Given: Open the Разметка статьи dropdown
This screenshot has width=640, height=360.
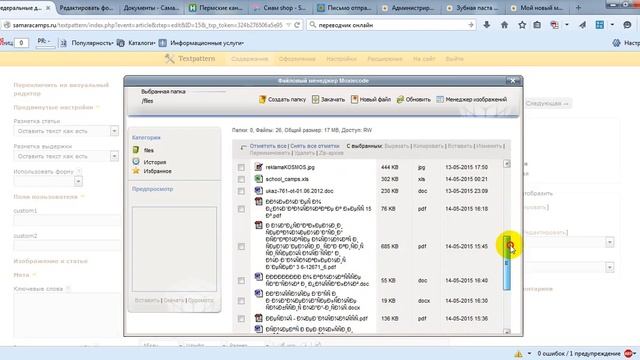Looking at the screenshot, I should 114,131.
